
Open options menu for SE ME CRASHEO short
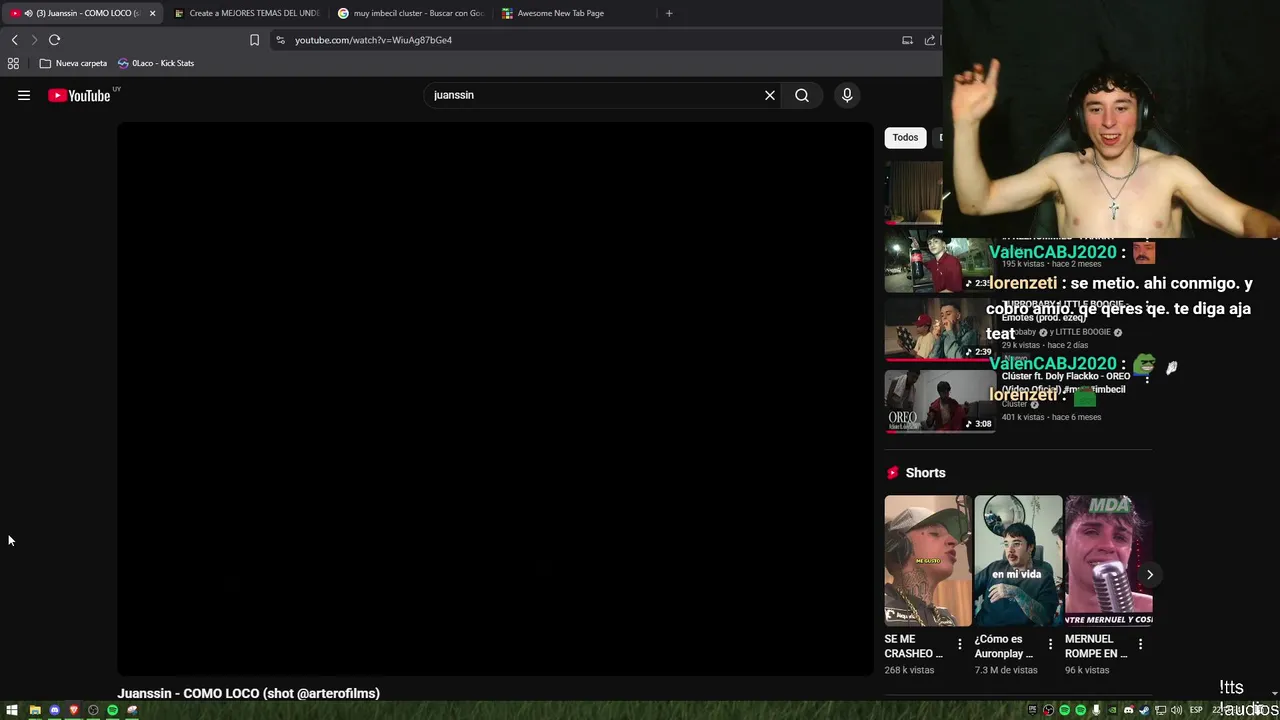coord(960,645)
